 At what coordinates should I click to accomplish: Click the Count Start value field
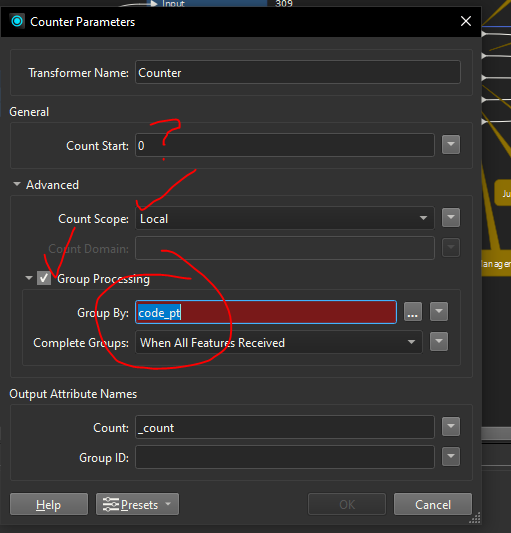pos(285,145)
